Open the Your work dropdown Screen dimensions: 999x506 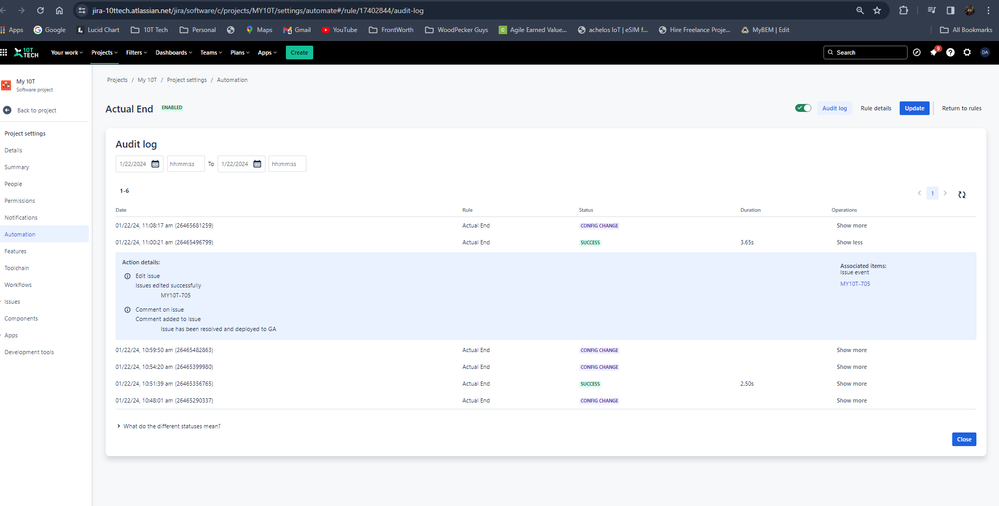point(67,52)
